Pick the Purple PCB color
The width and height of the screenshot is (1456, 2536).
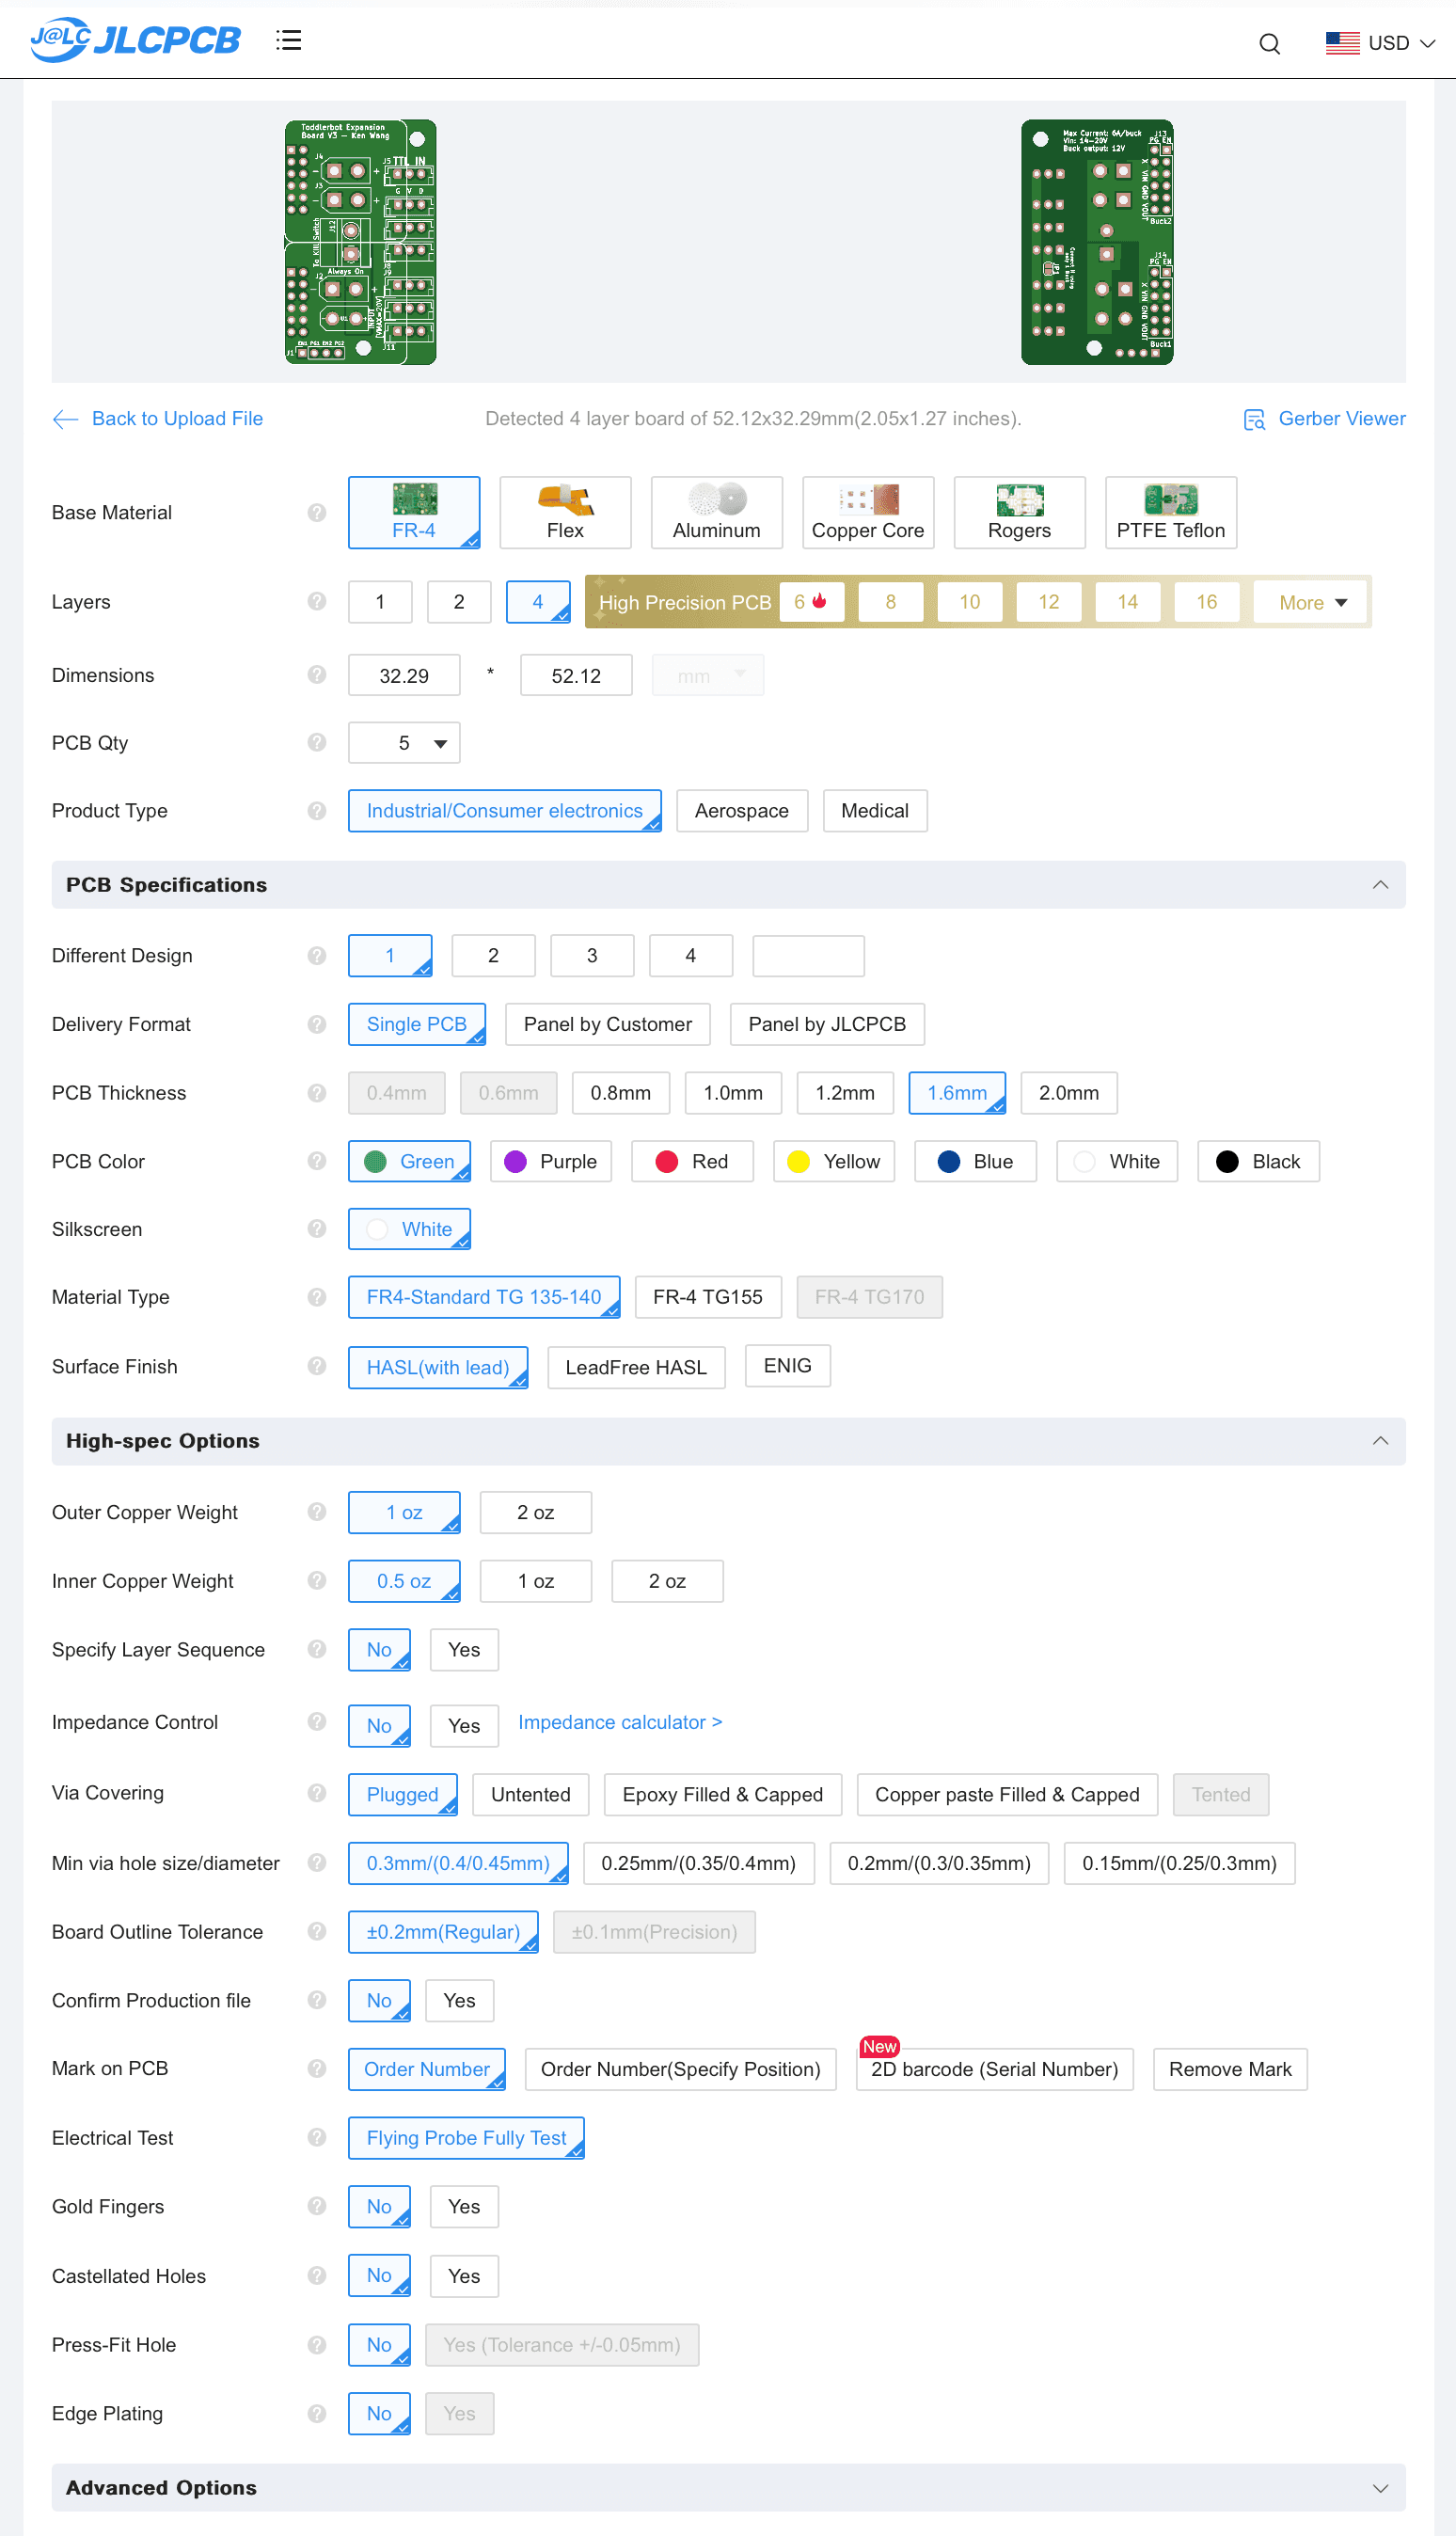tap(550, 1161)
